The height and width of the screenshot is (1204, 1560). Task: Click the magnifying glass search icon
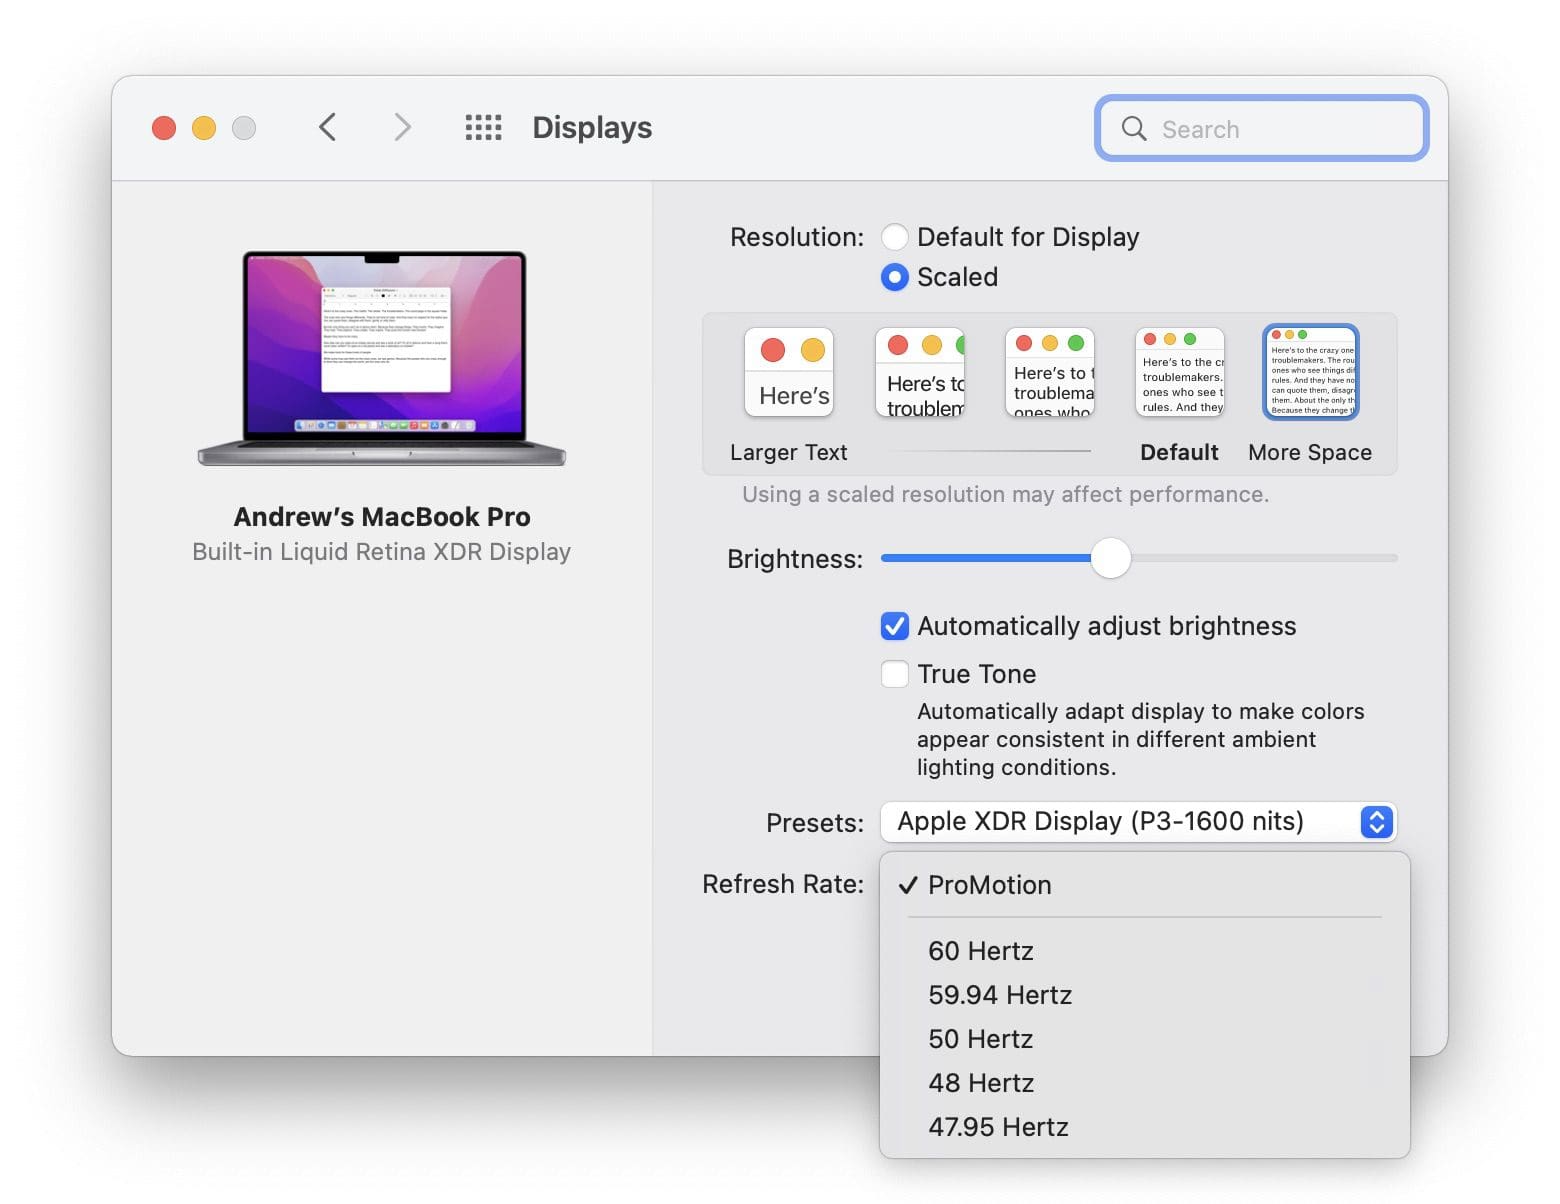tap(1134, 128)
